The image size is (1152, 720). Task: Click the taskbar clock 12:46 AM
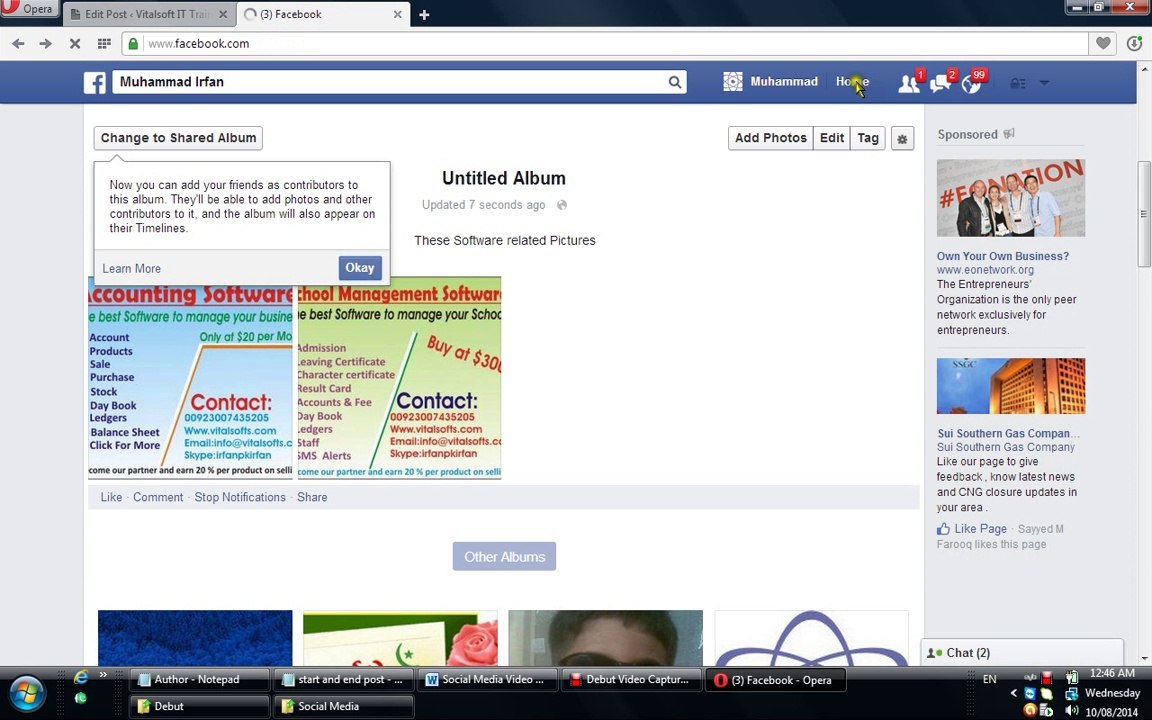pos(1112,674)
